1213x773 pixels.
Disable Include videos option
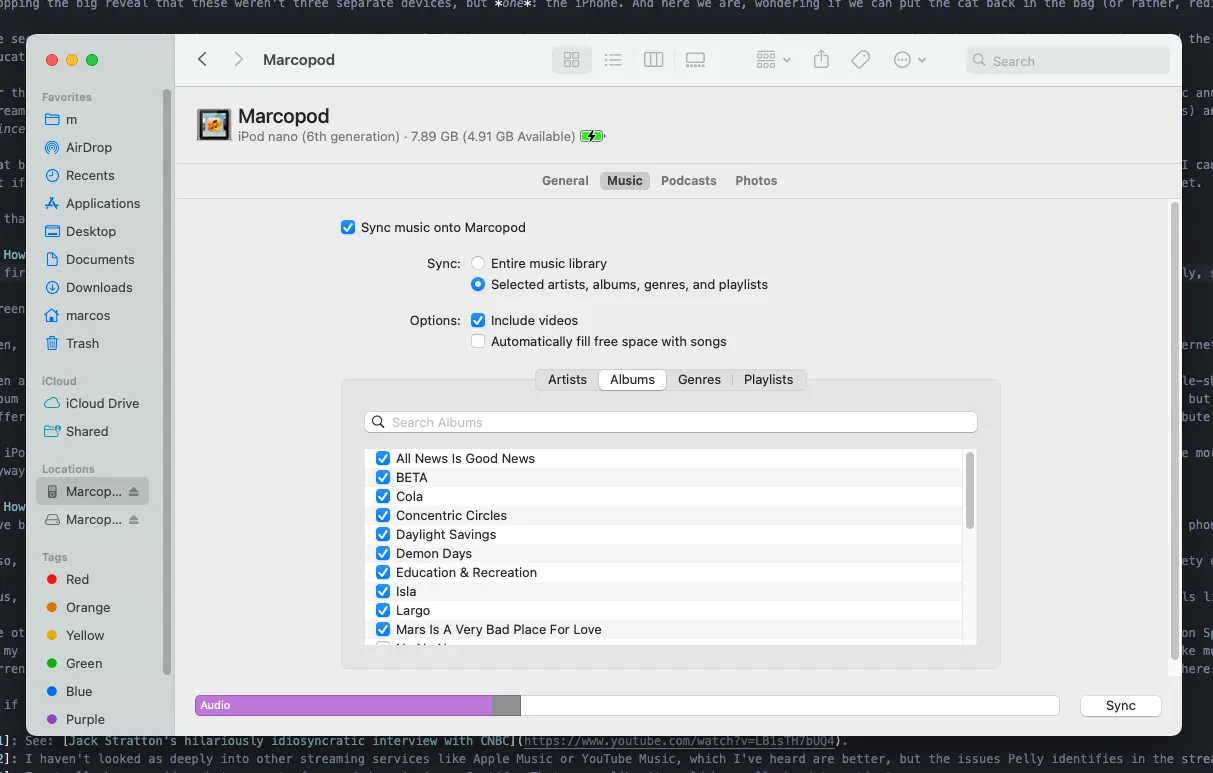[x=478, y=320]
